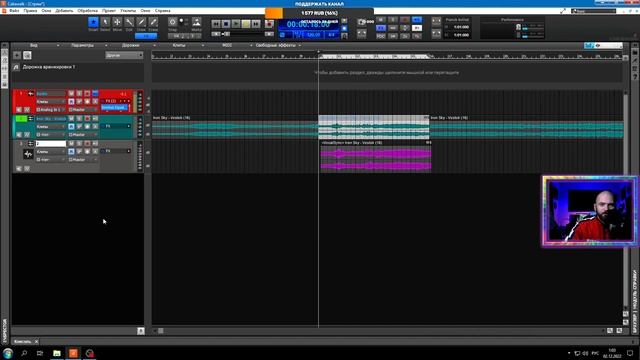
Task: Click the selected Iron Sky clip region
Action: coord(373,127)
